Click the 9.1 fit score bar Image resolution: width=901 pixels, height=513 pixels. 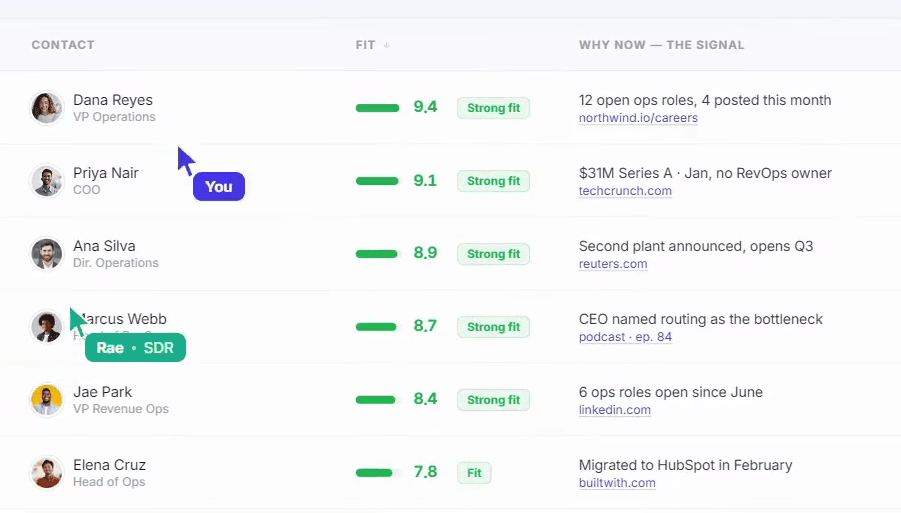click(377, 181)
